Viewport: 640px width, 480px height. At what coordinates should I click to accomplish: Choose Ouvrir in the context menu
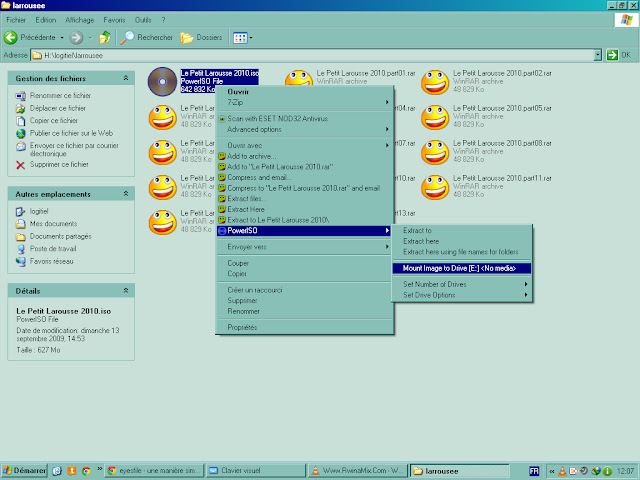coord(304,92)
